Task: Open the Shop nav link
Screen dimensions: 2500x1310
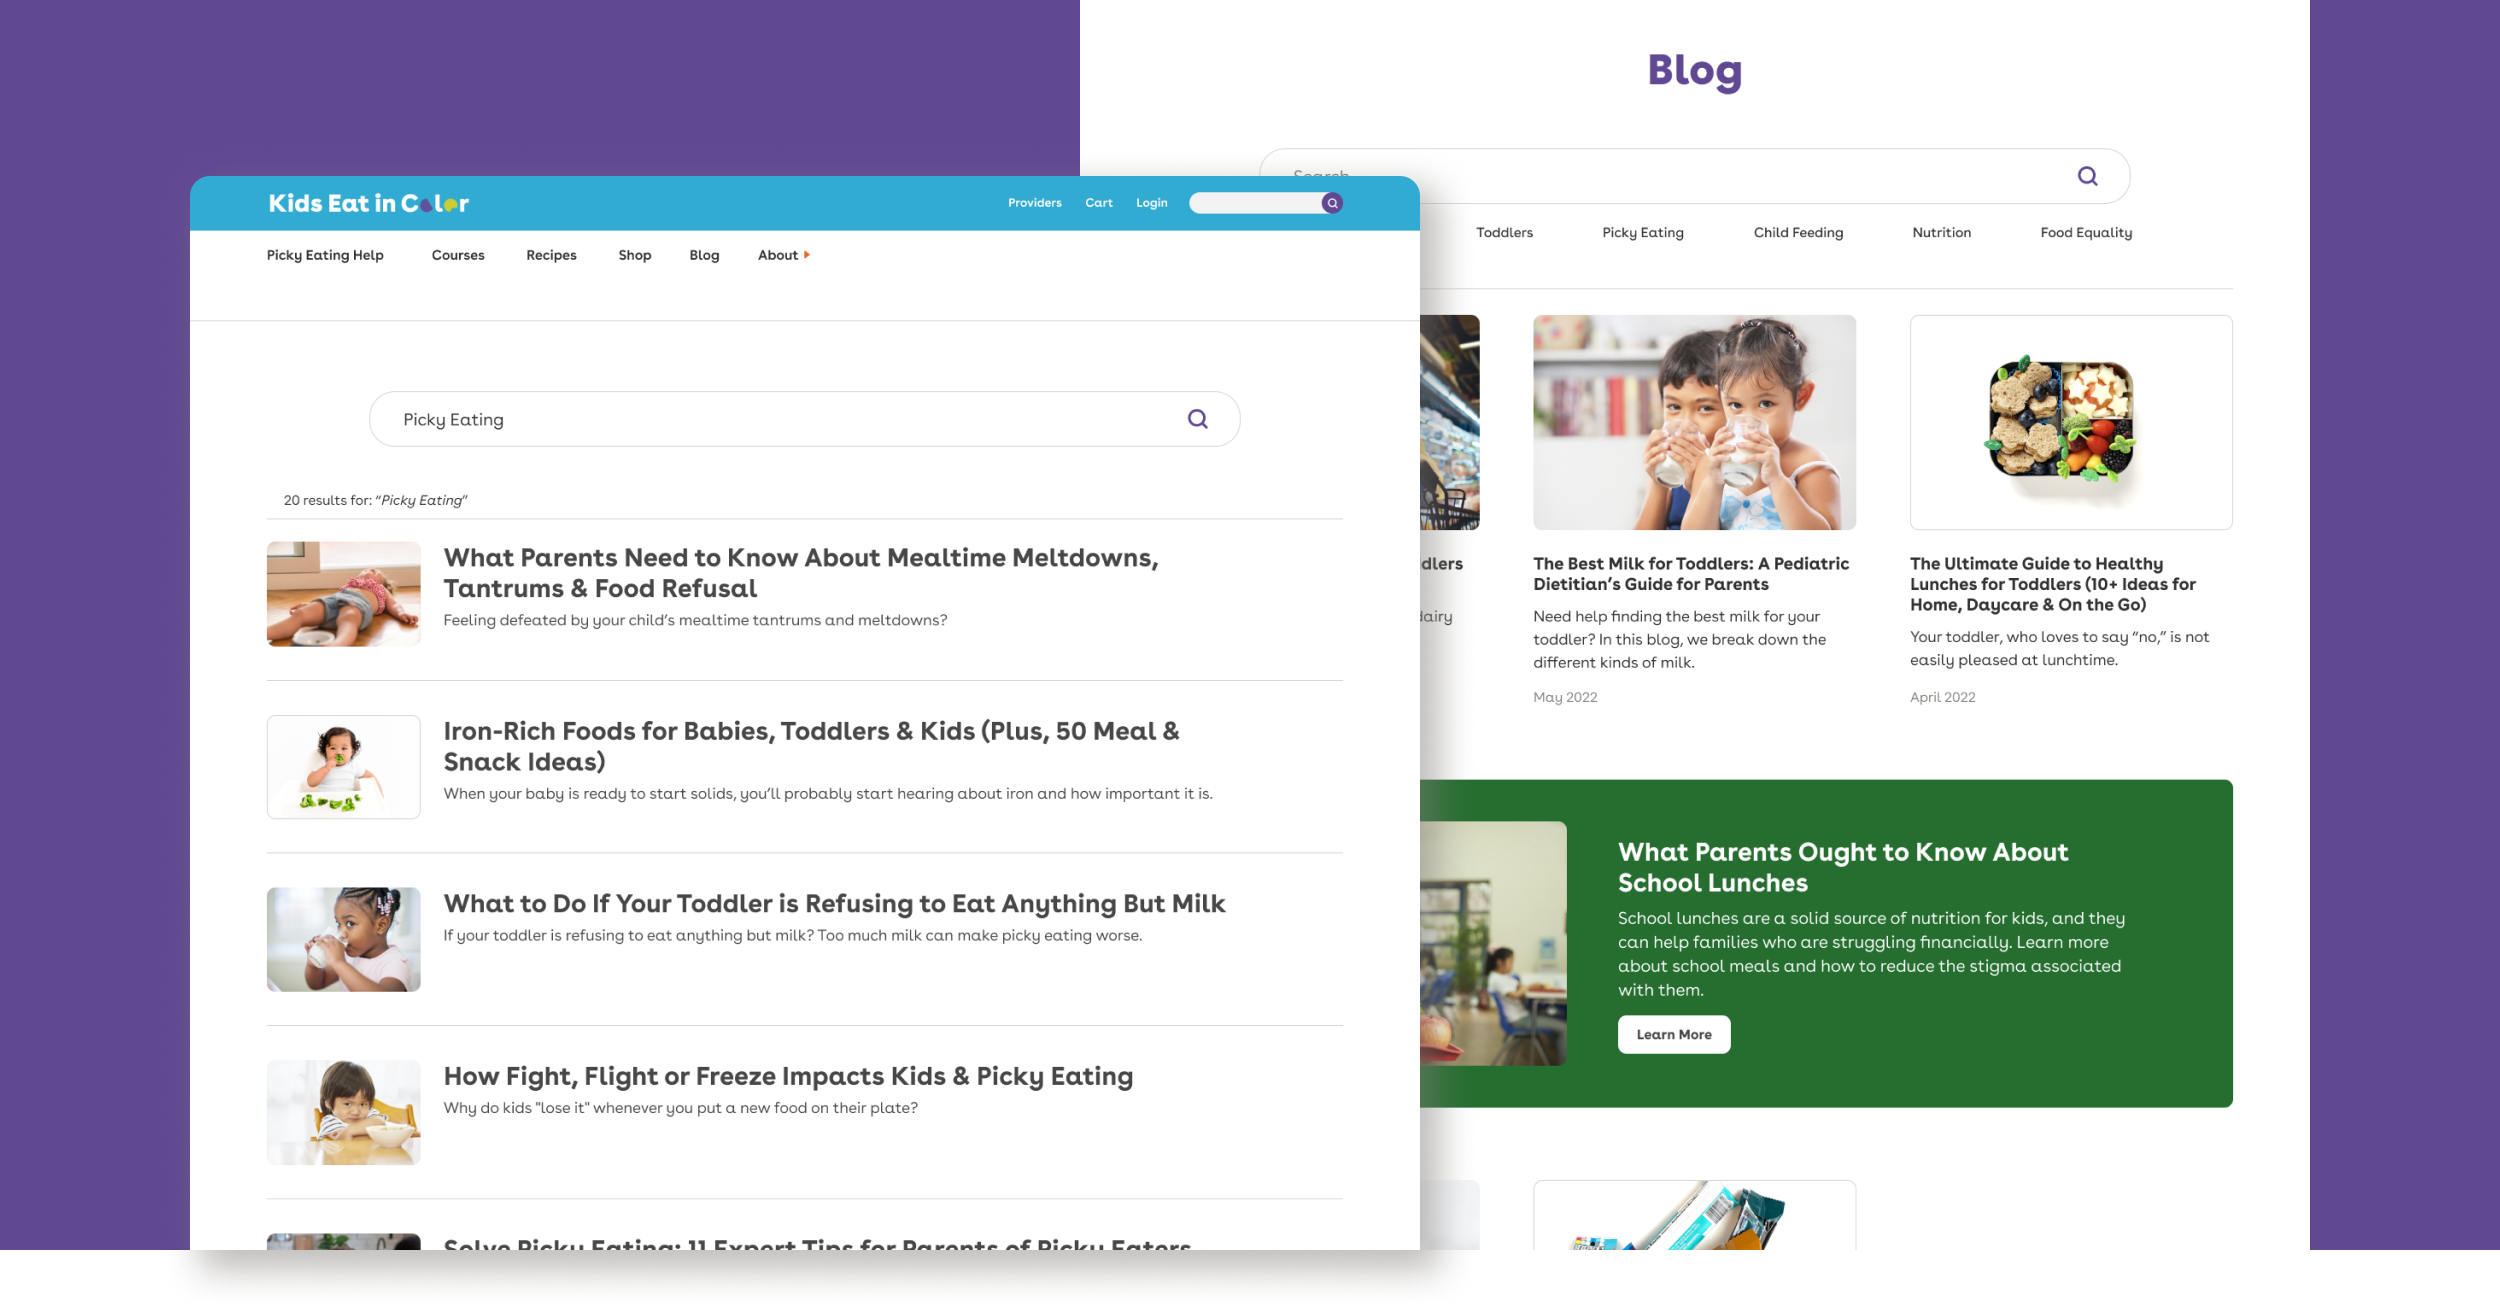Action: click(x=635, y=255)
